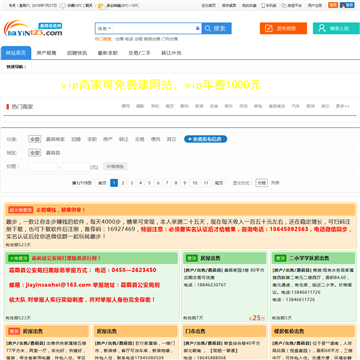Select 全部 in the 分类 filter row
The height and width of the screenshot is (360, 360).
35,139
